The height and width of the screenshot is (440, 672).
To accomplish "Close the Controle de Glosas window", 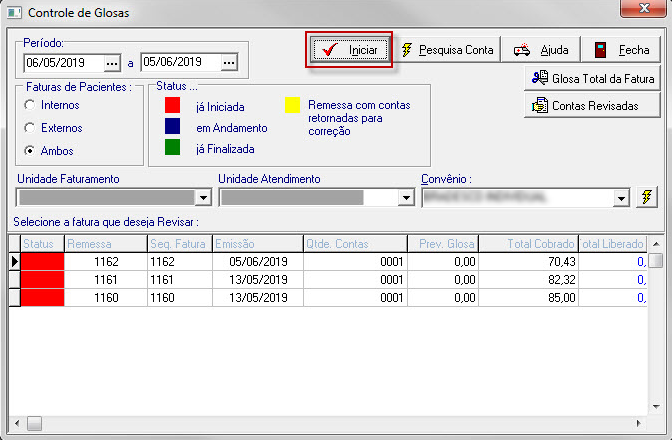I will (644, 8).
